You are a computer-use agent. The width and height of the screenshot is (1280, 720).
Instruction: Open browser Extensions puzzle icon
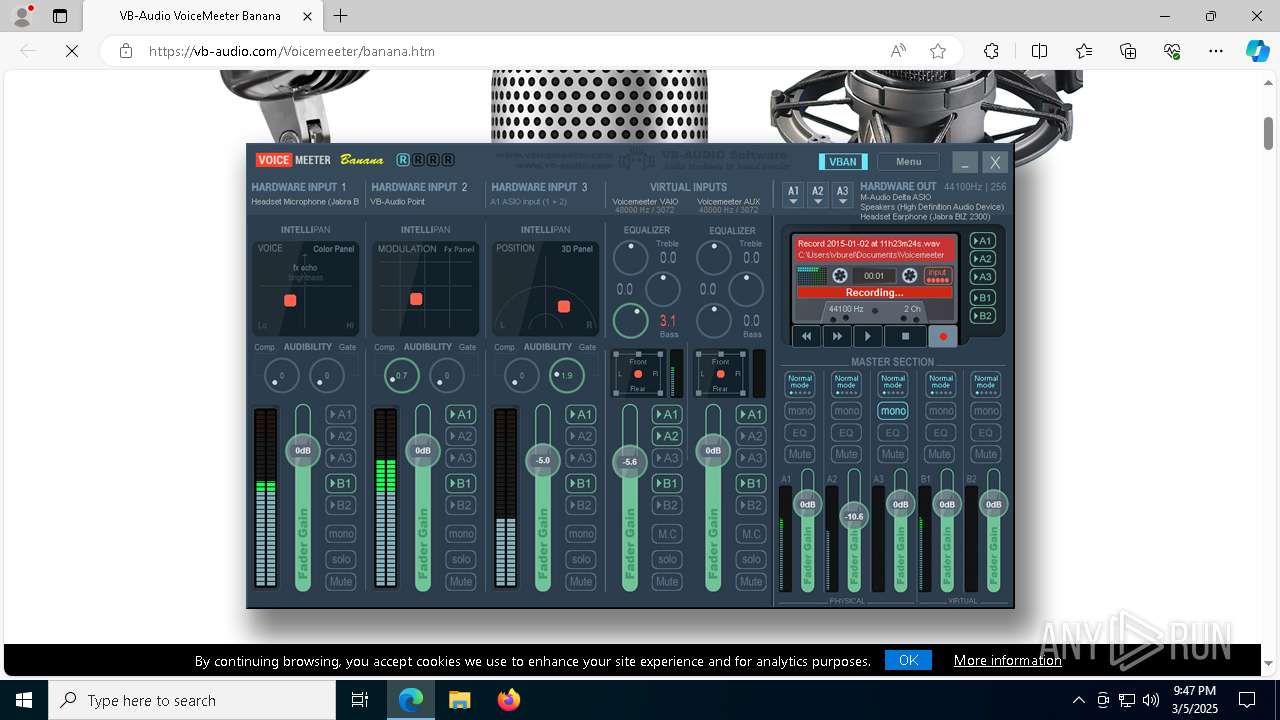point(991,51)
